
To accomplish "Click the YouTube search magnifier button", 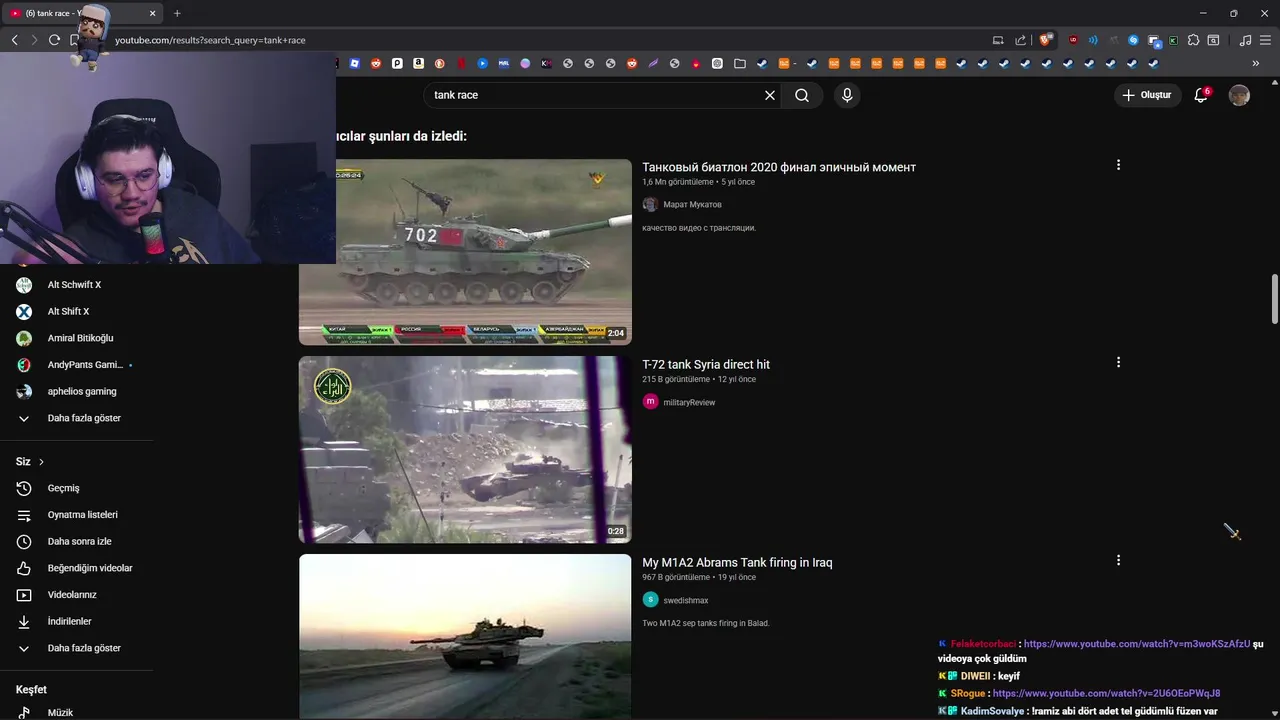I will pyautogui.click(x=802, y=95).
